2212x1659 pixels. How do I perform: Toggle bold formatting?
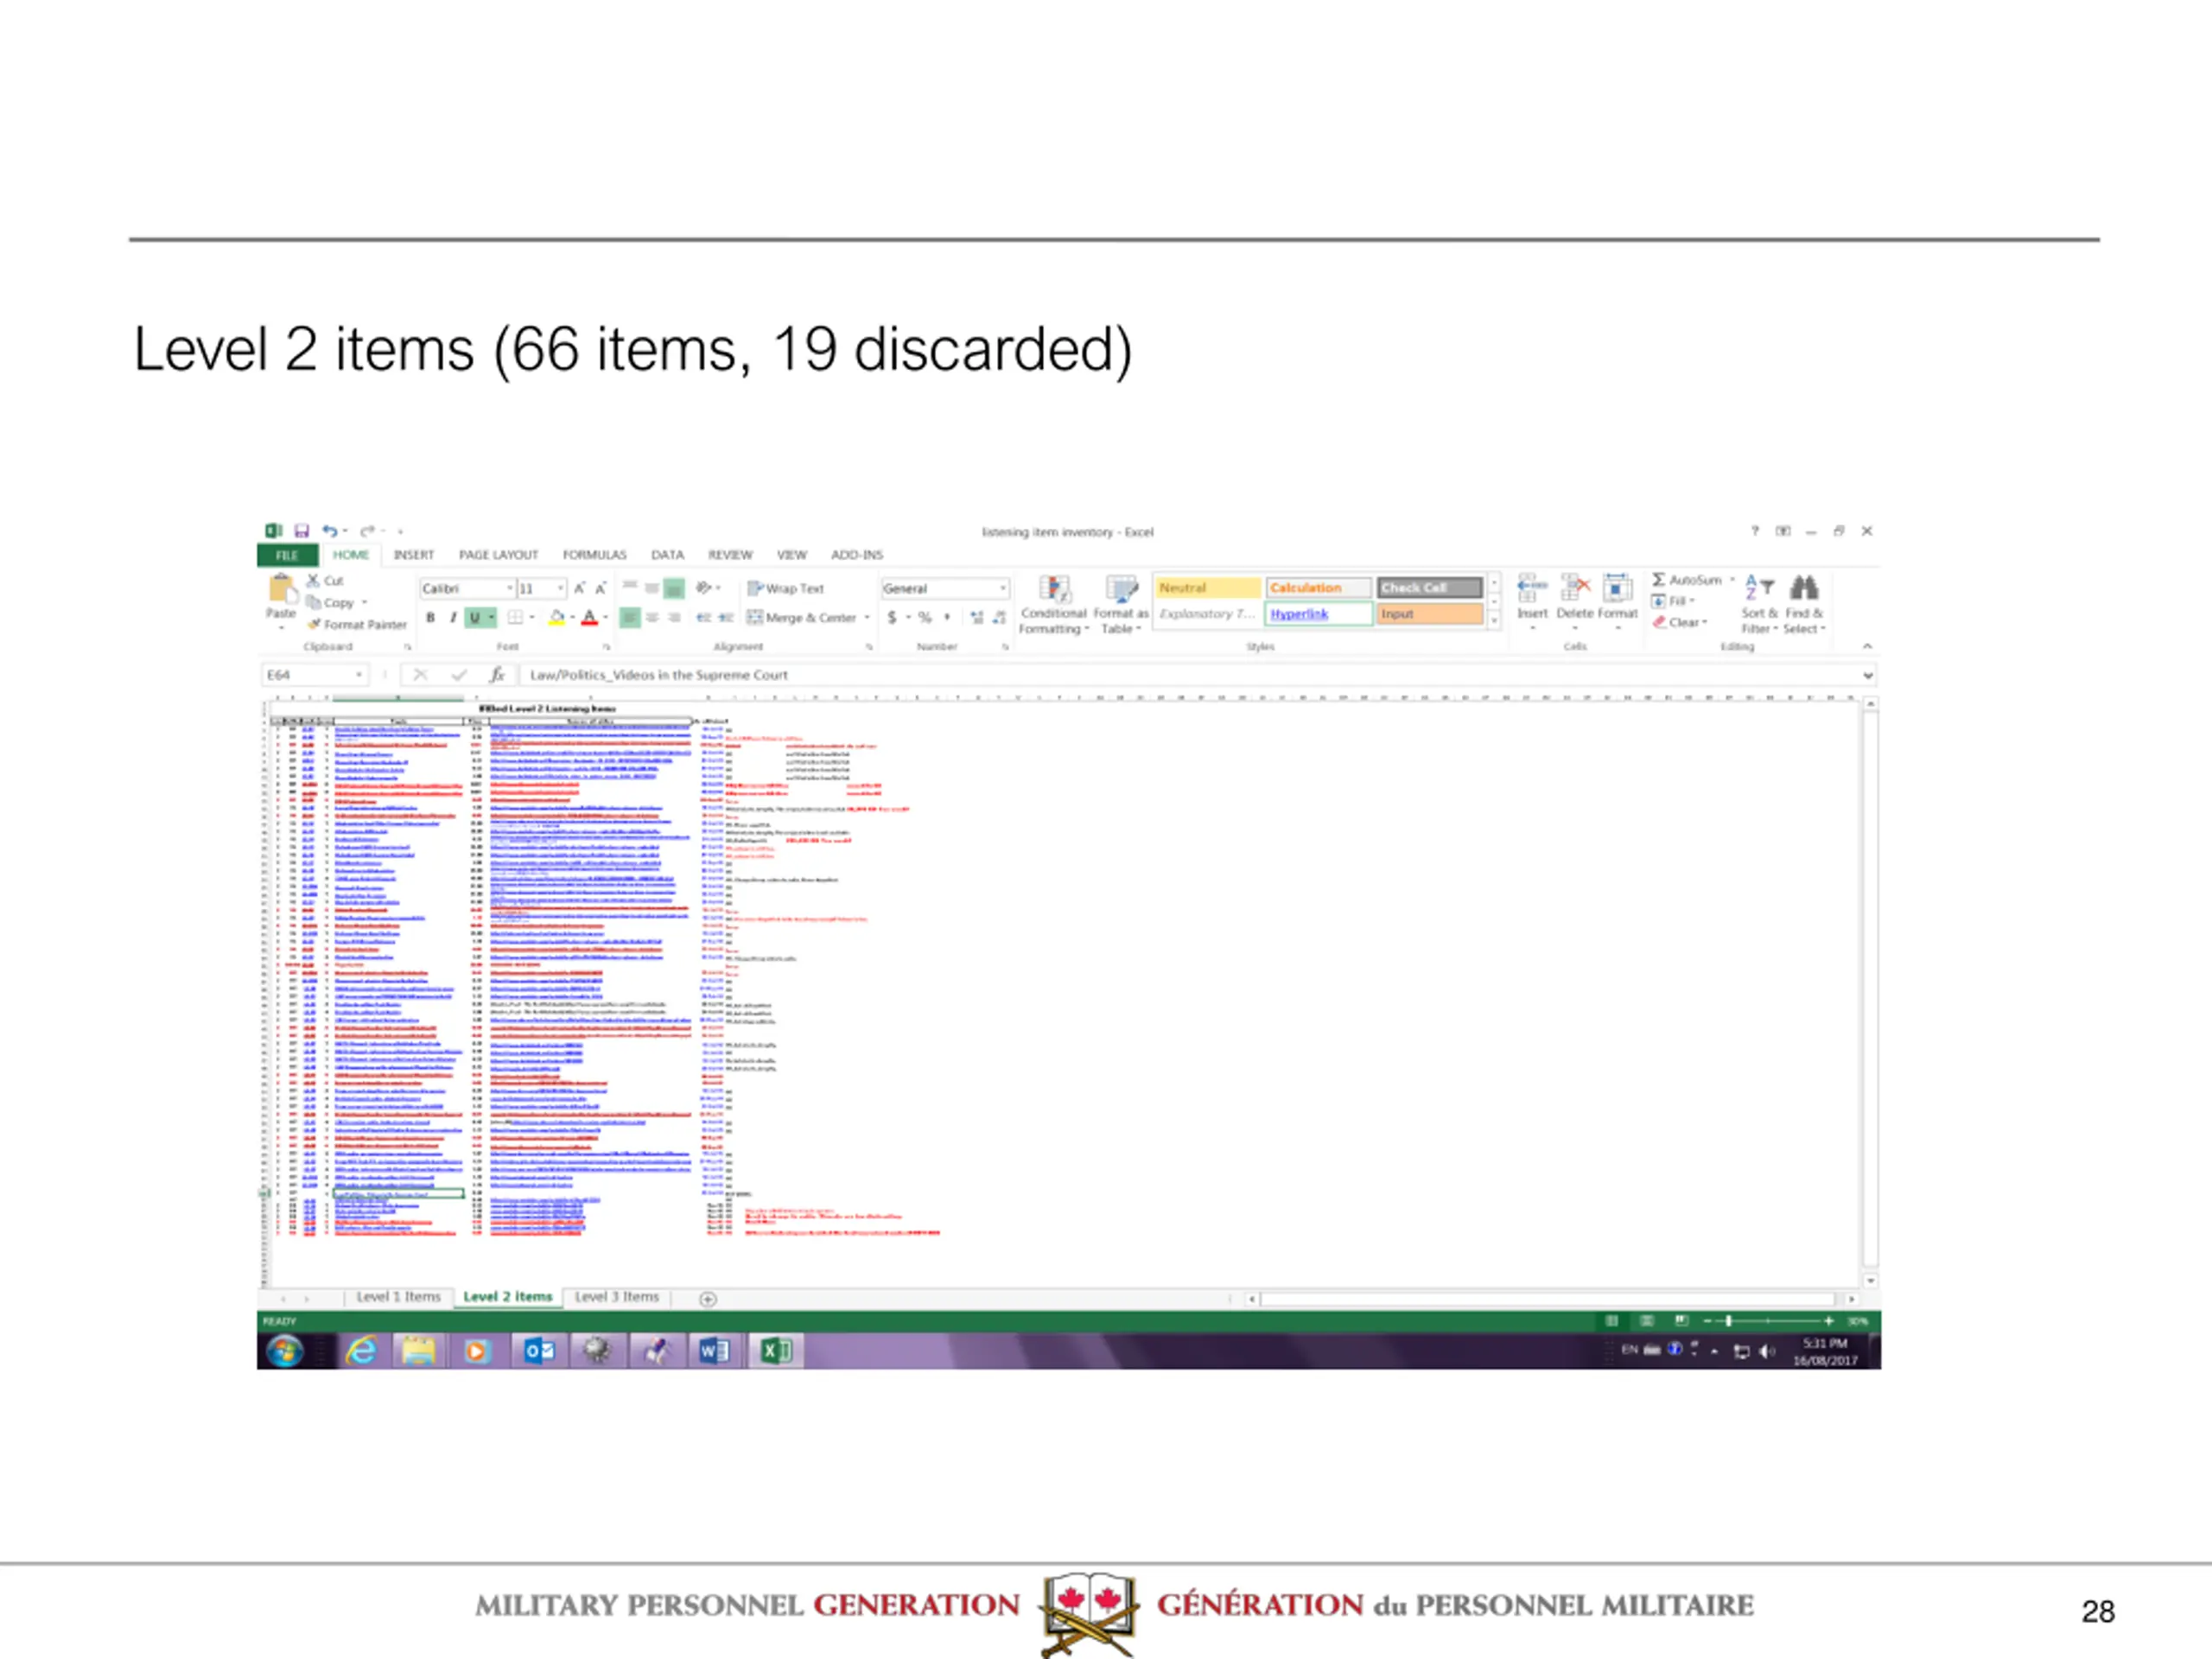tap(431, 618)
